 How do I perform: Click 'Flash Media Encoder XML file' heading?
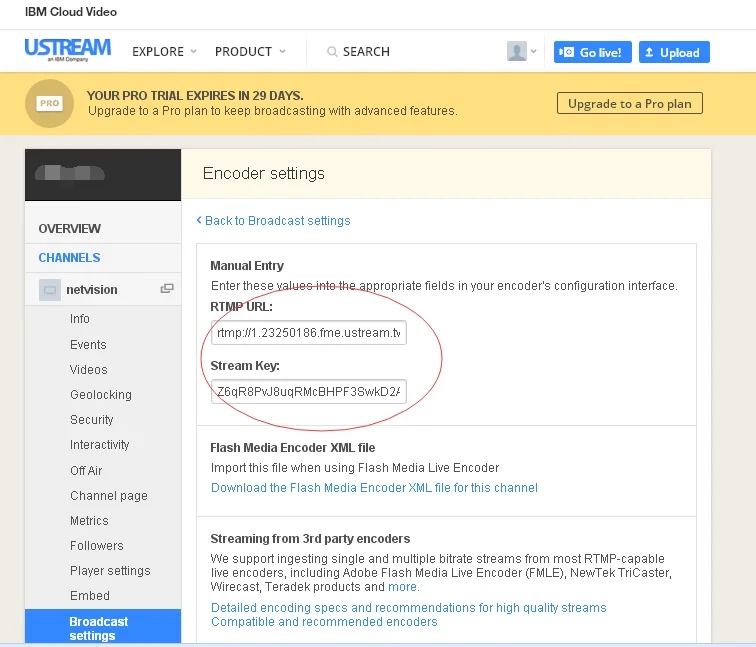293,448
